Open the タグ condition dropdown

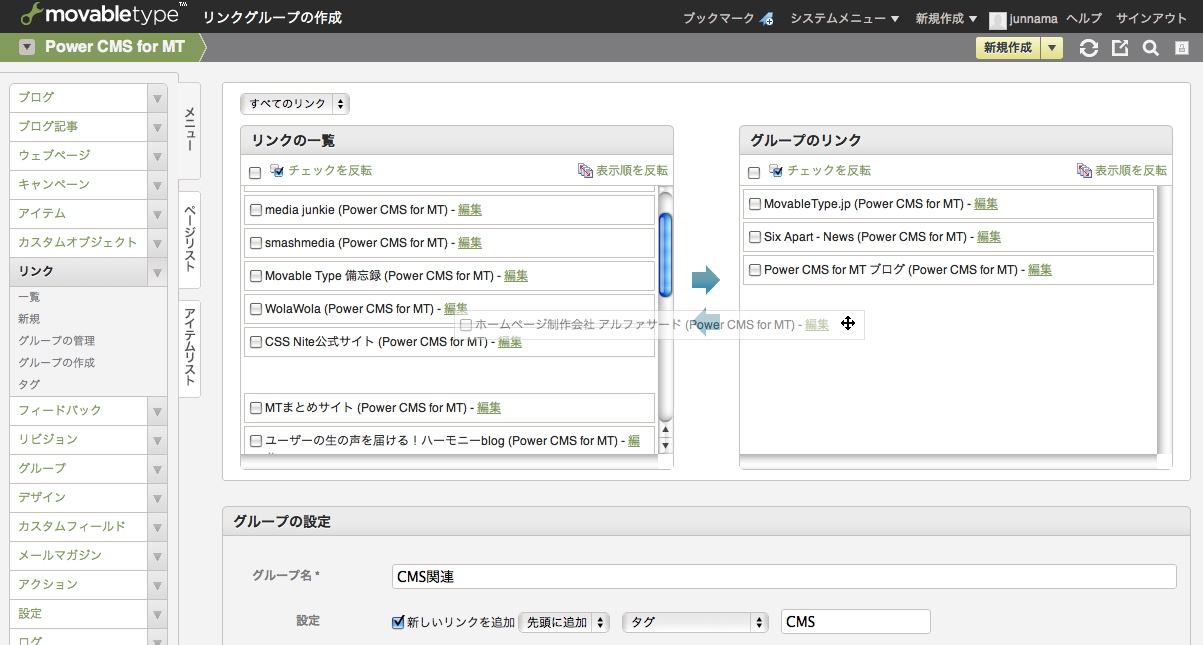click(x=695, y=622)
